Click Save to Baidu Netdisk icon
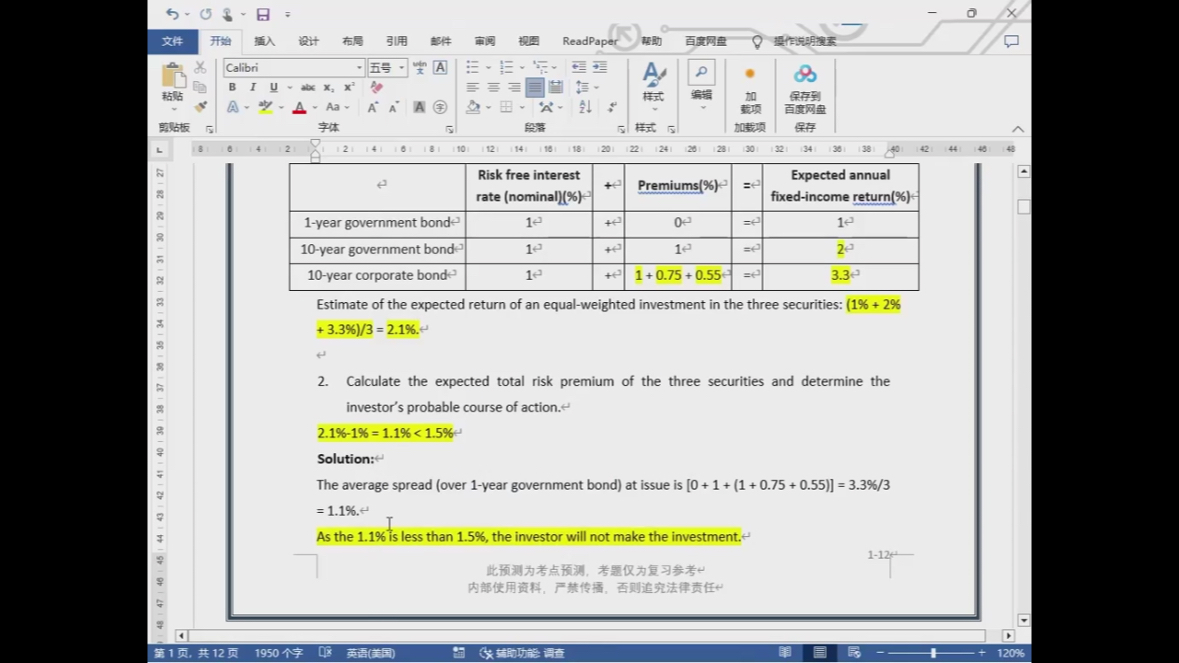Image resolution: width=1179 pixels, height=663 pixels. [805, 89]
